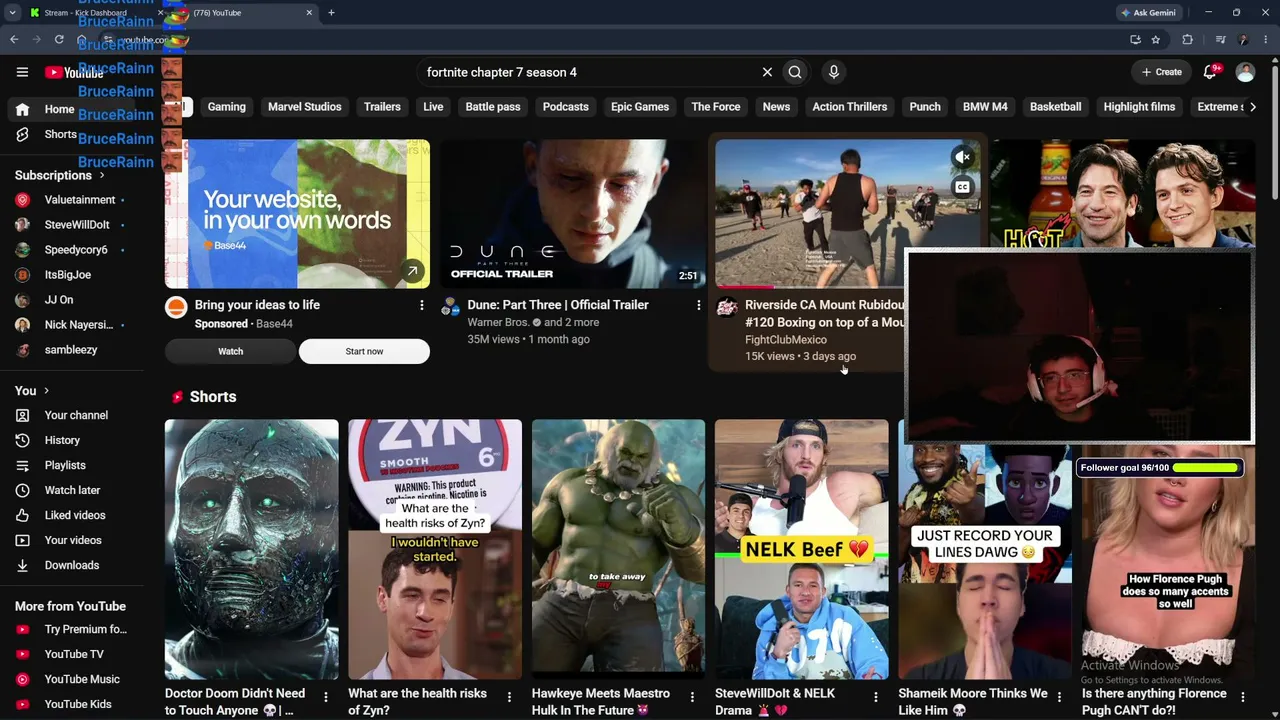1280x720 pixels.
Task: Open more options for Hawkeye Meets Maestro short
Action: point(692,697)
